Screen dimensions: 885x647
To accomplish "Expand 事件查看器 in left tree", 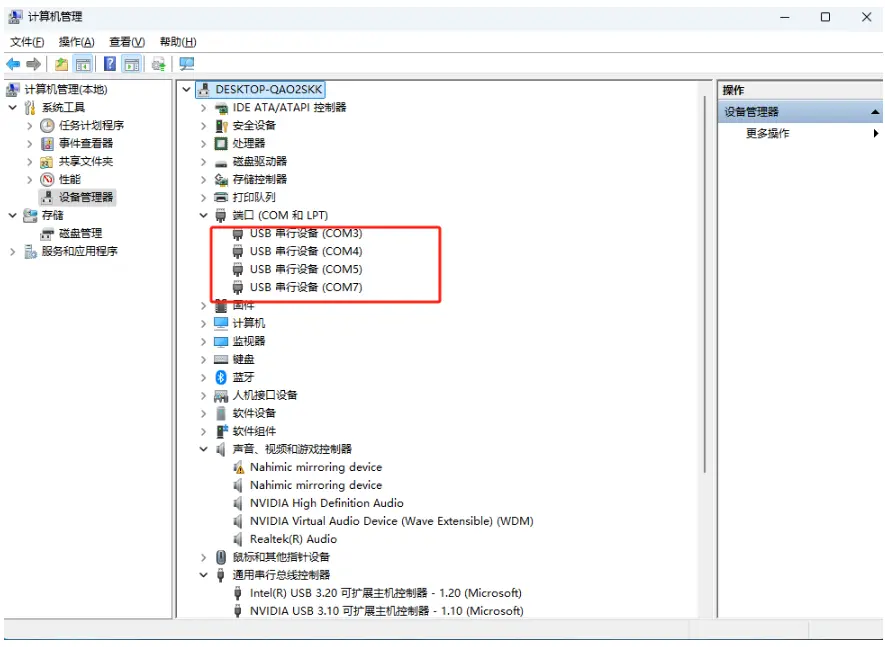I will pos(29,143).
